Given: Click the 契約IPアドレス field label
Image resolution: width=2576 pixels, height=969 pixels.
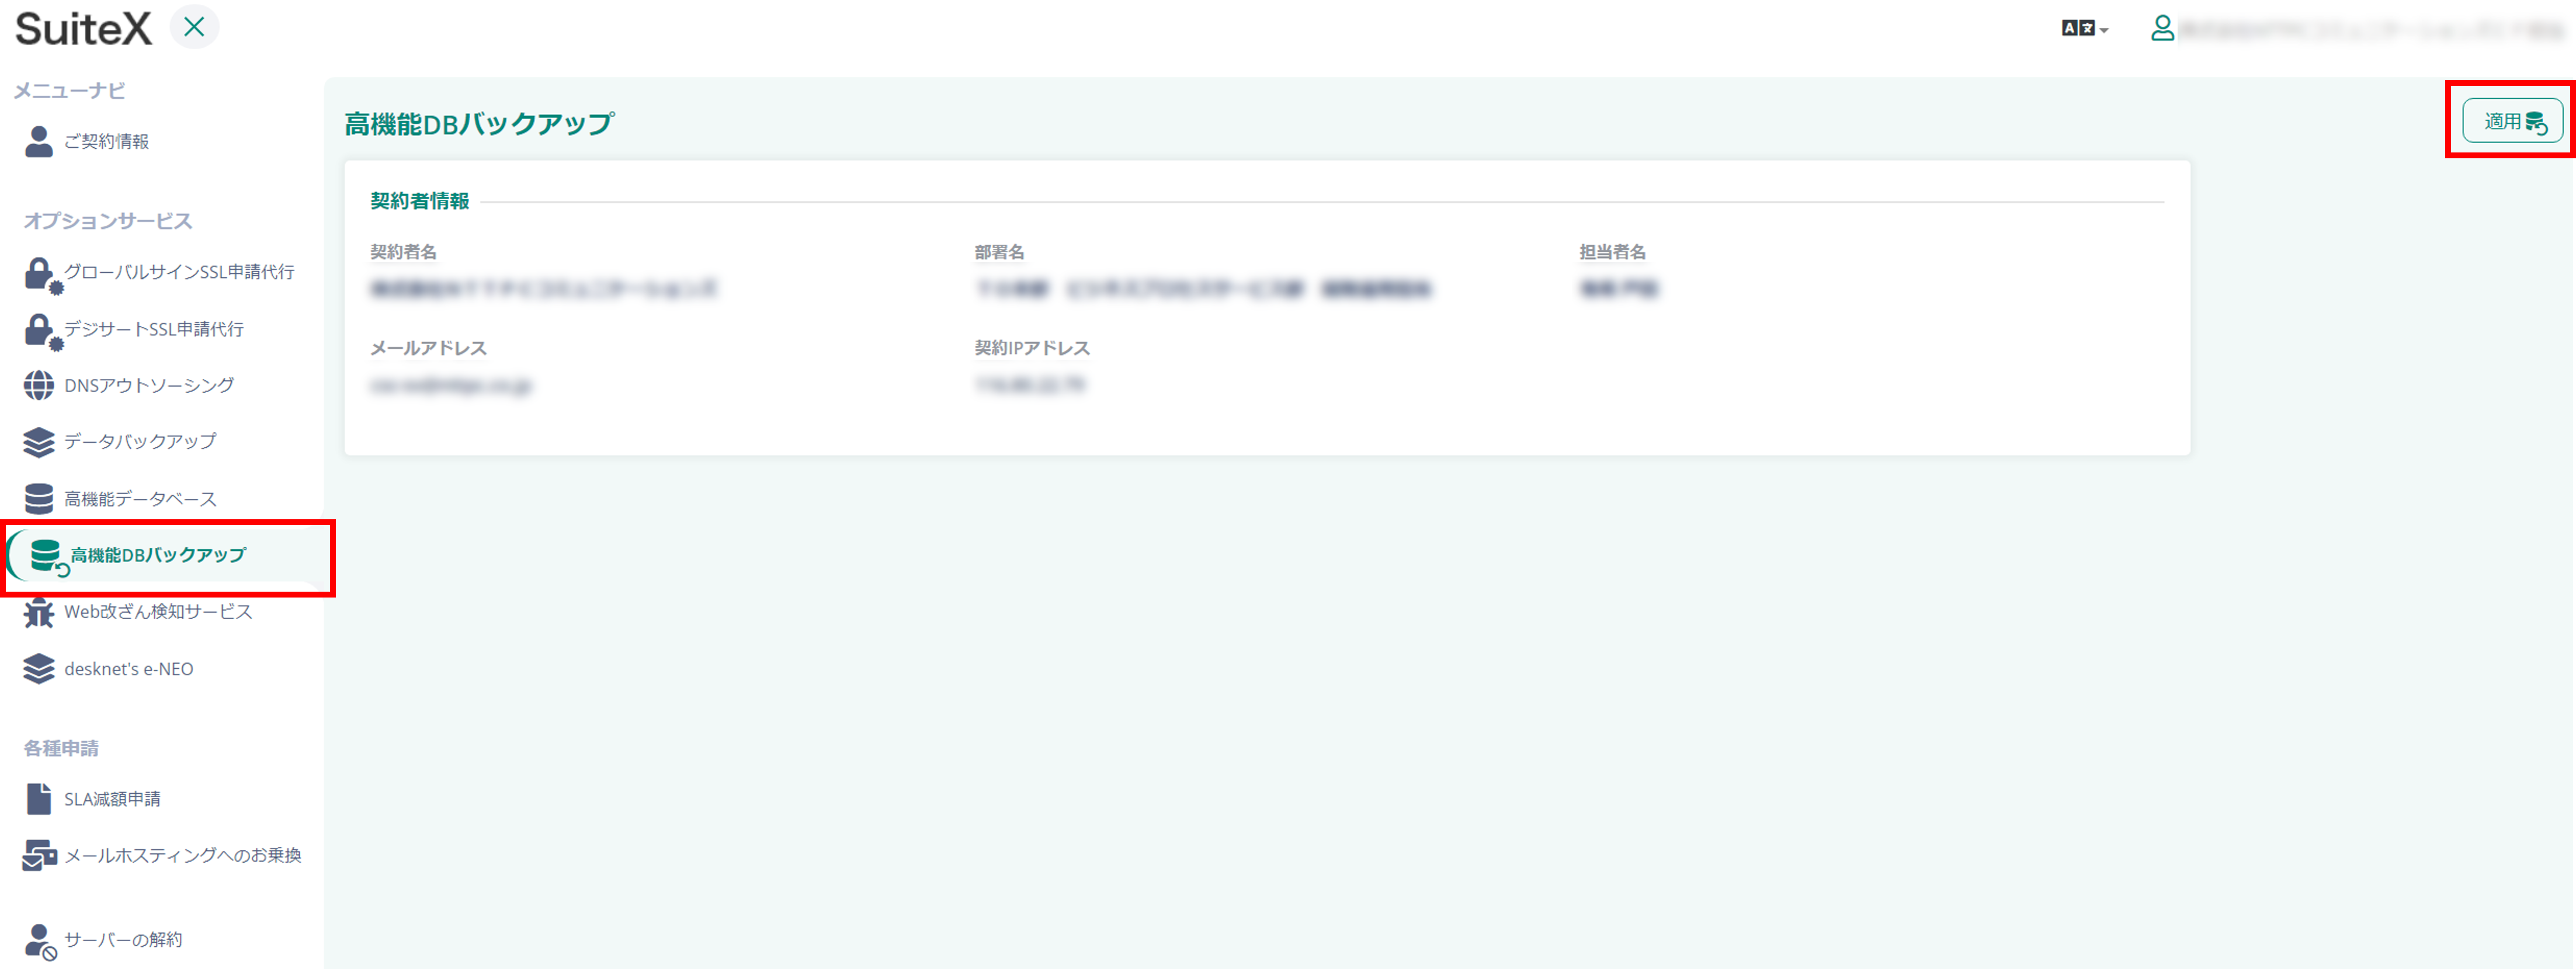Looking at the screenshot, I should 1032,348.
